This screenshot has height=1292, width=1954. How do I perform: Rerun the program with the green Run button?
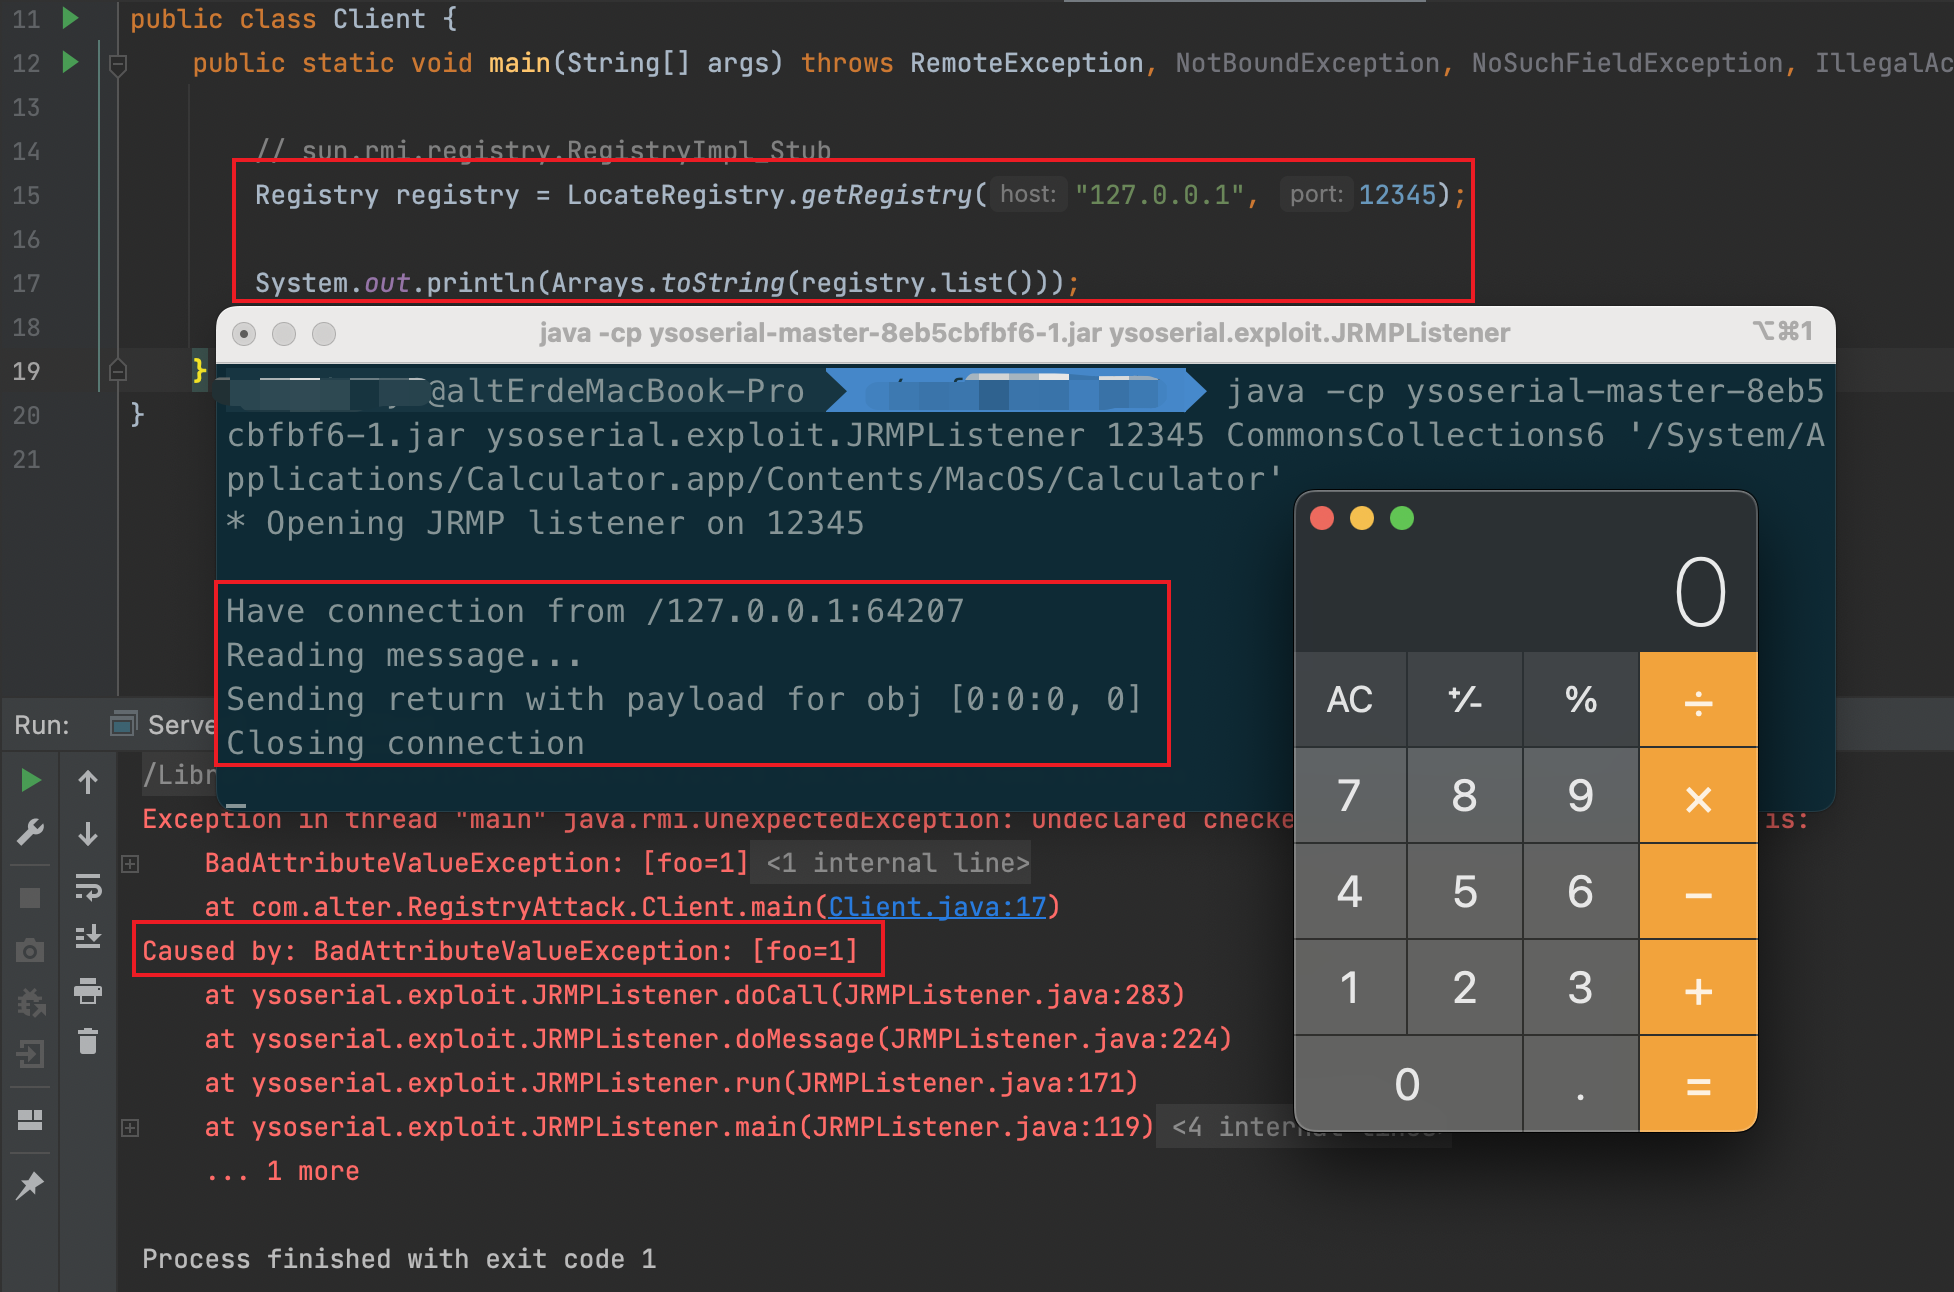tap(30, 780)
